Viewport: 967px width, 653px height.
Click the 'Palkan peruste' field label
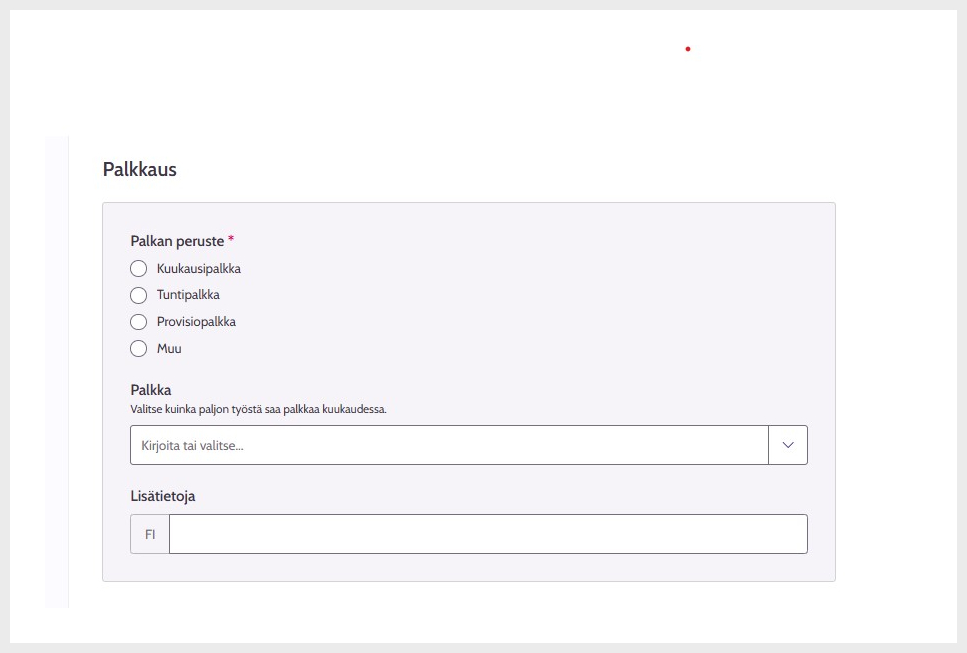178,241
